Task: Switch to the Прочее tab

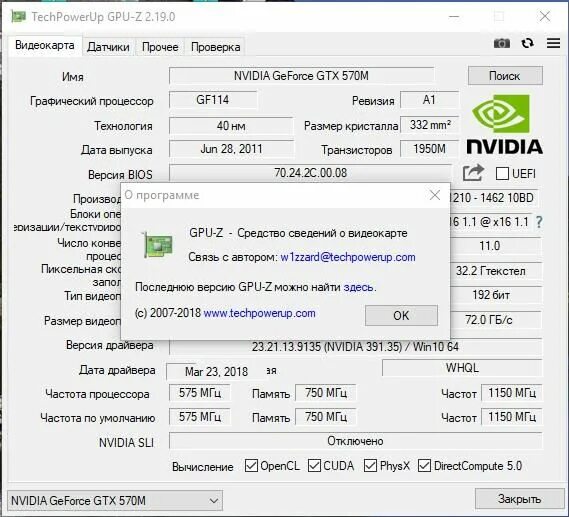Action: click(x=160, y=47)
